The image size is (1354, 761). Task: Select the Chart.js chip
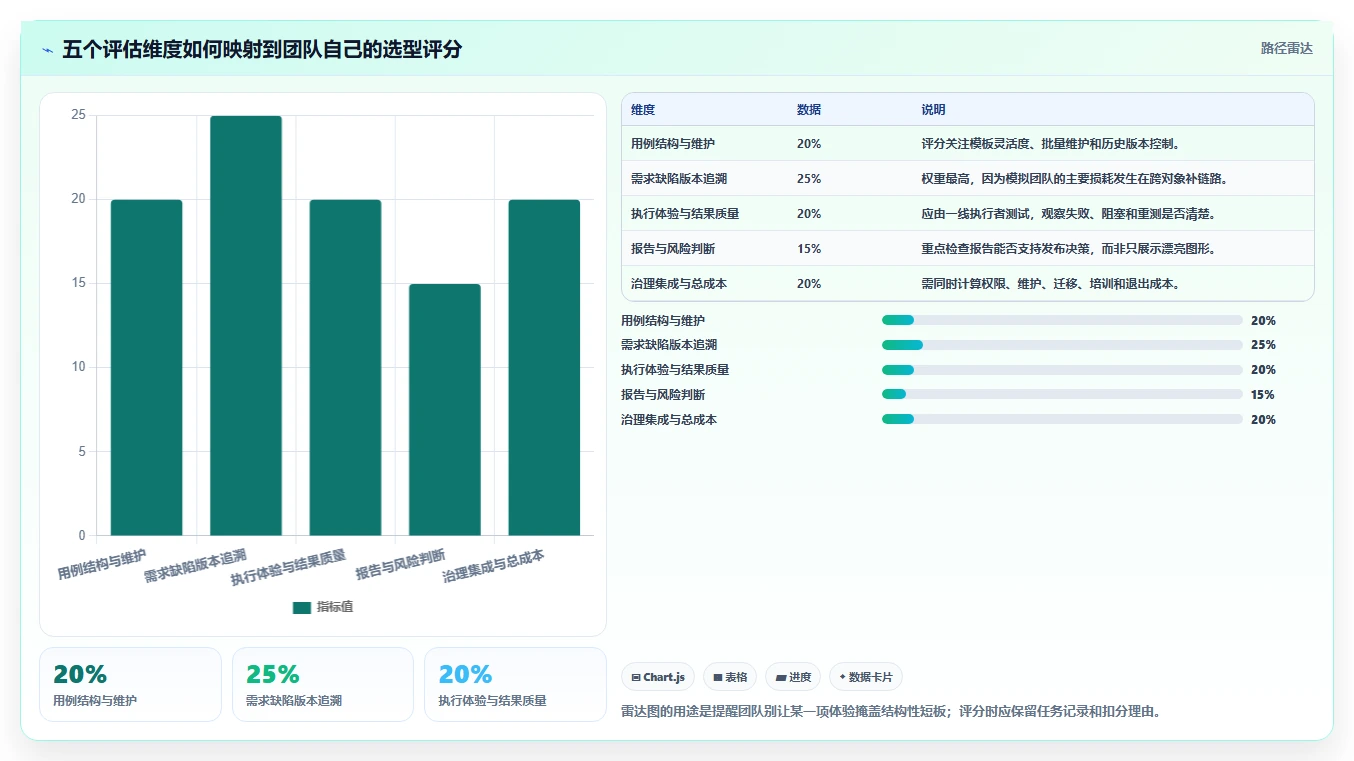(x=658, y=677)
